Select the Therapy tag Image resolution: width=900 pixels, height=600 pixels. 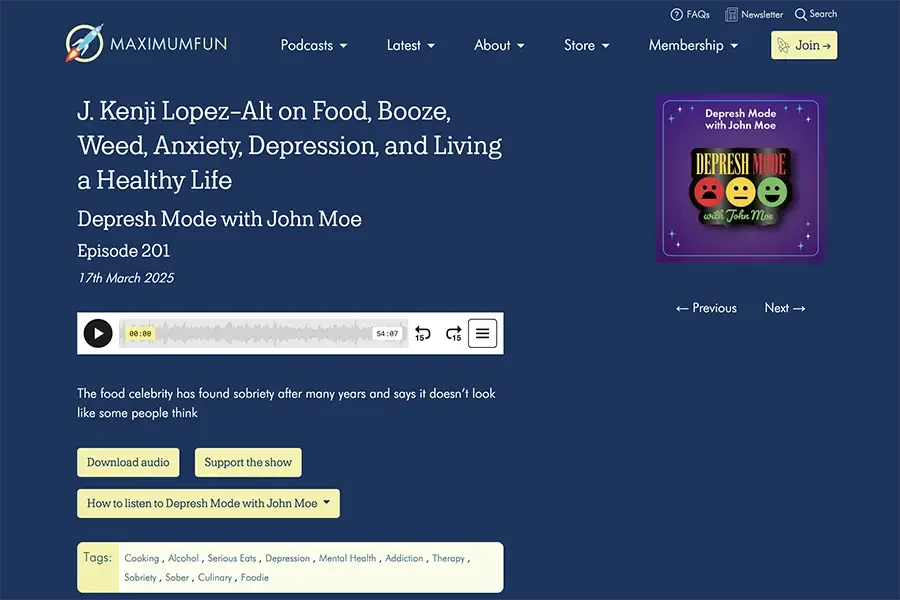click(x=448, y=558)
